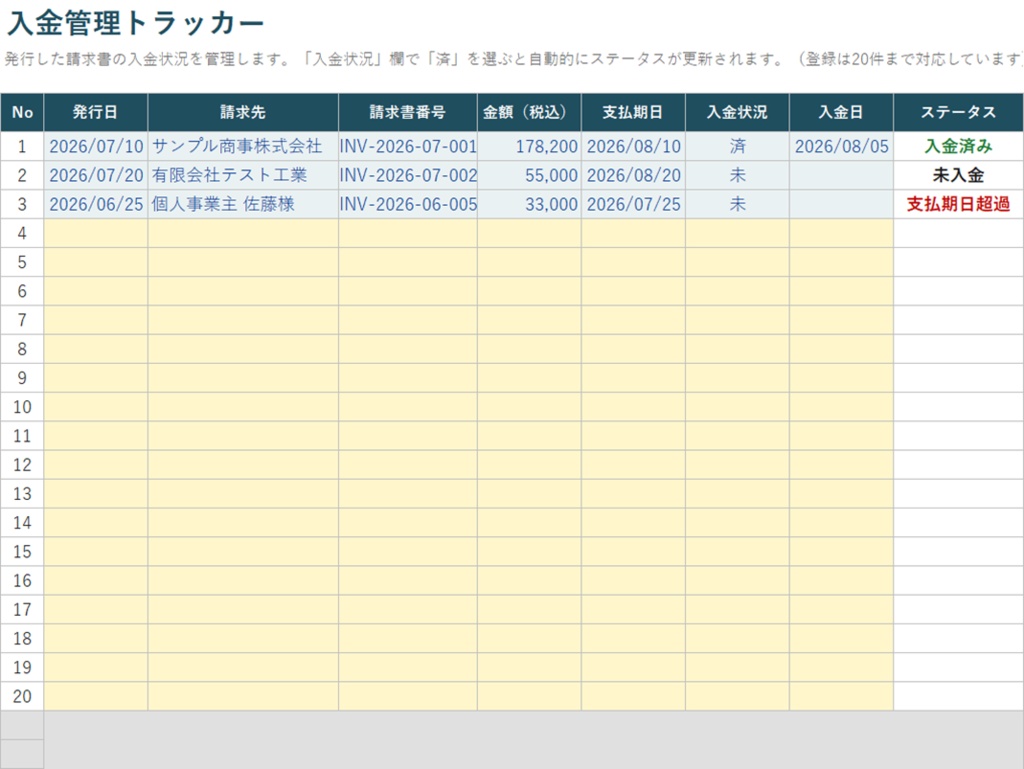
Task: Click the issue date 2026/06/25 cell
Action: (x=95, y=204)
